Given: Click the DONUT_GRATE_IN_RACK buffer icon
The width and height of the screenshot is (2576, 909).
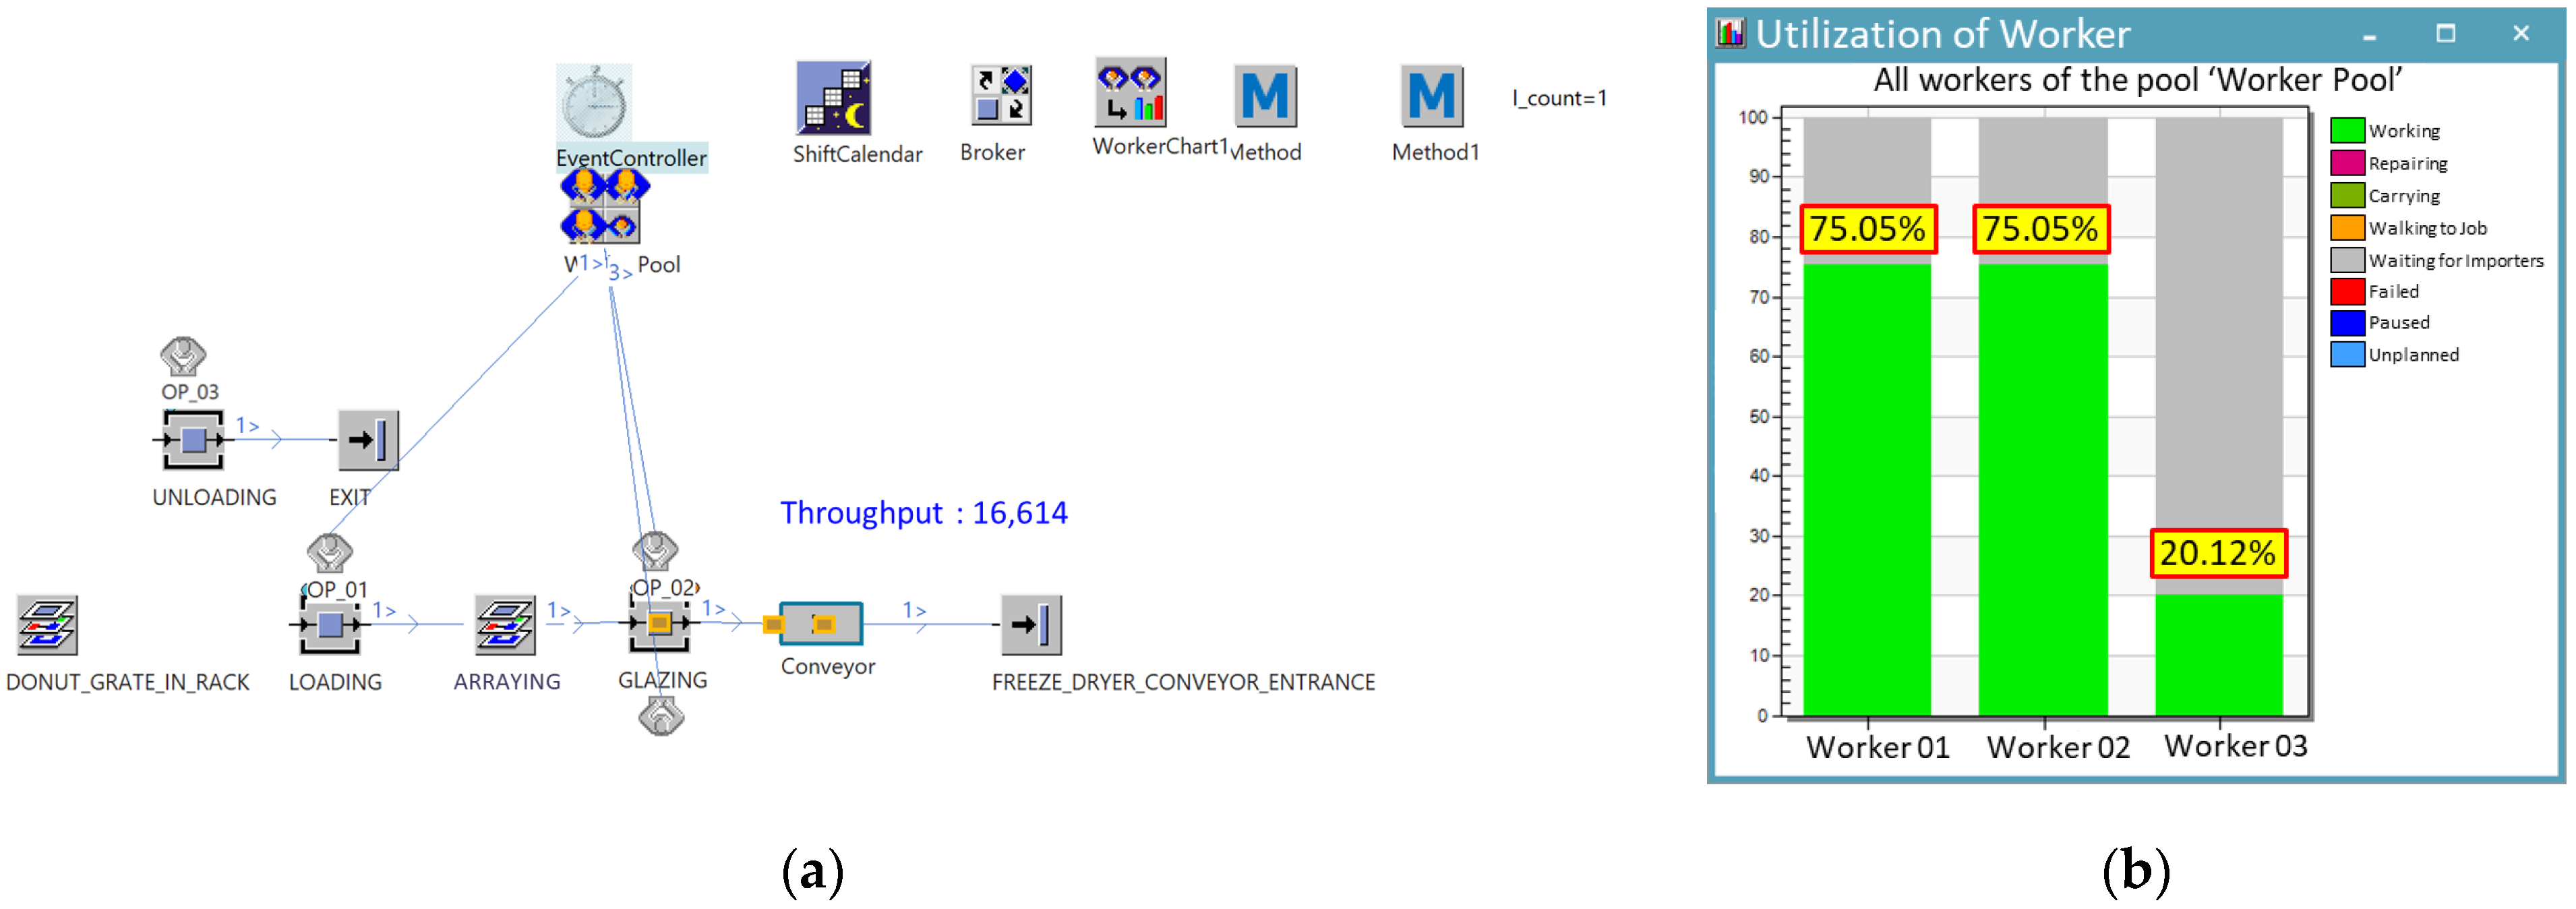Looking at the screenshot, I should point(47,625).
